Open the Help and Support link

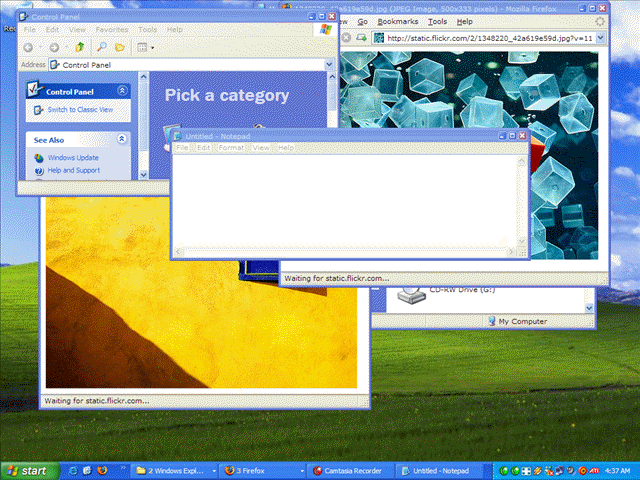pos(74,171)
